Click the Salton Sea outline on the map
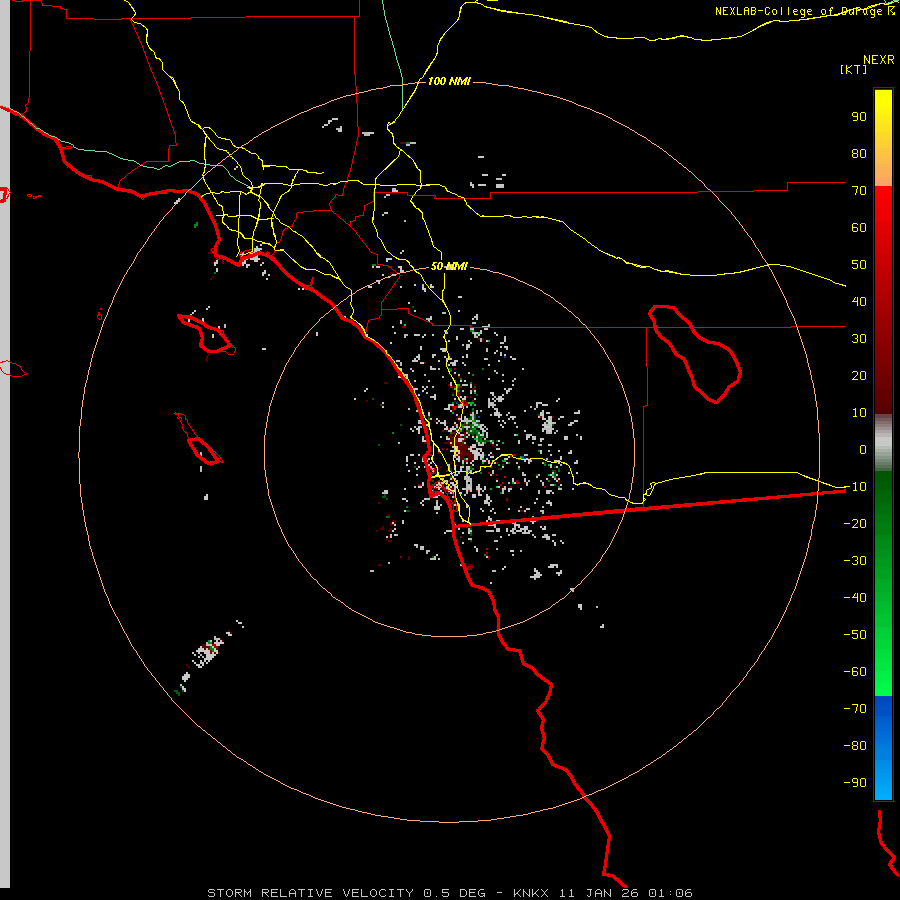The width and height of the screenshot is (900, 900). pos(694,354)
